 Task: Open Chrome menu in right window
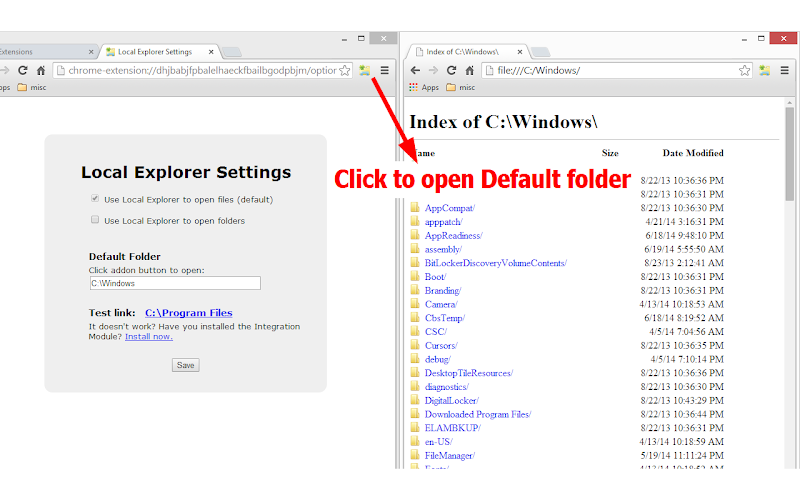pyautogui.click(x=785, y=70)
